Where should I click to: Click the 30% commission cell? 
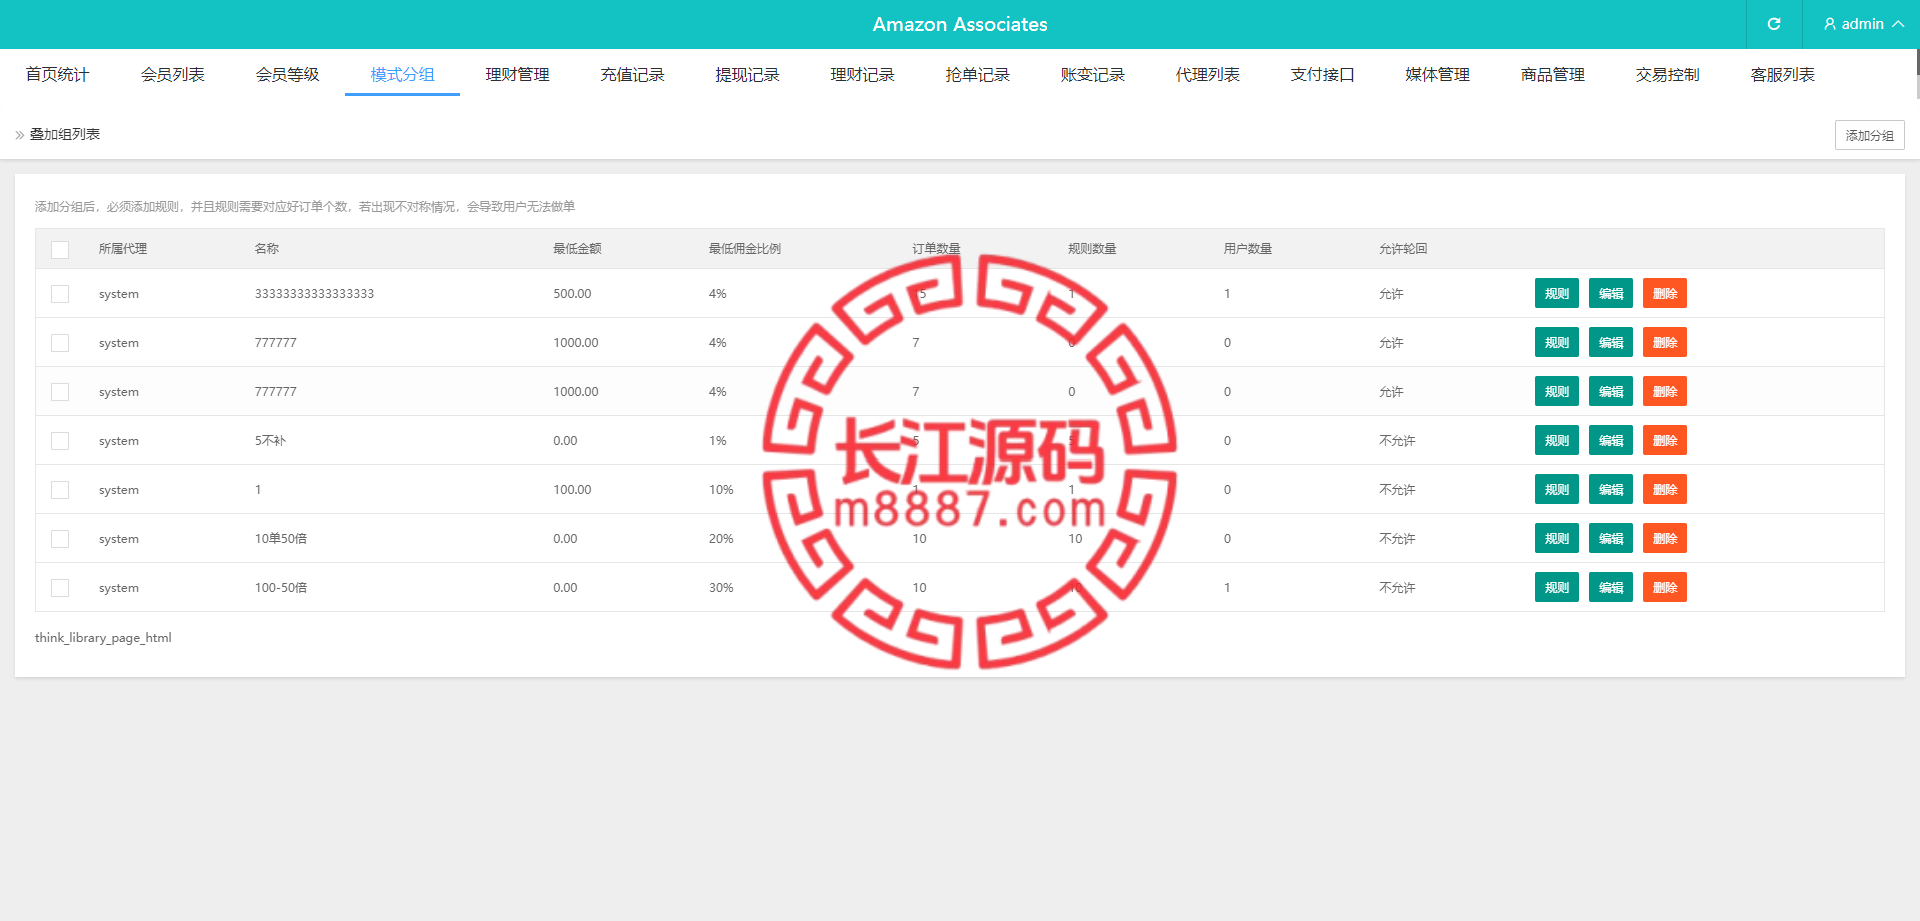[721, 588]
